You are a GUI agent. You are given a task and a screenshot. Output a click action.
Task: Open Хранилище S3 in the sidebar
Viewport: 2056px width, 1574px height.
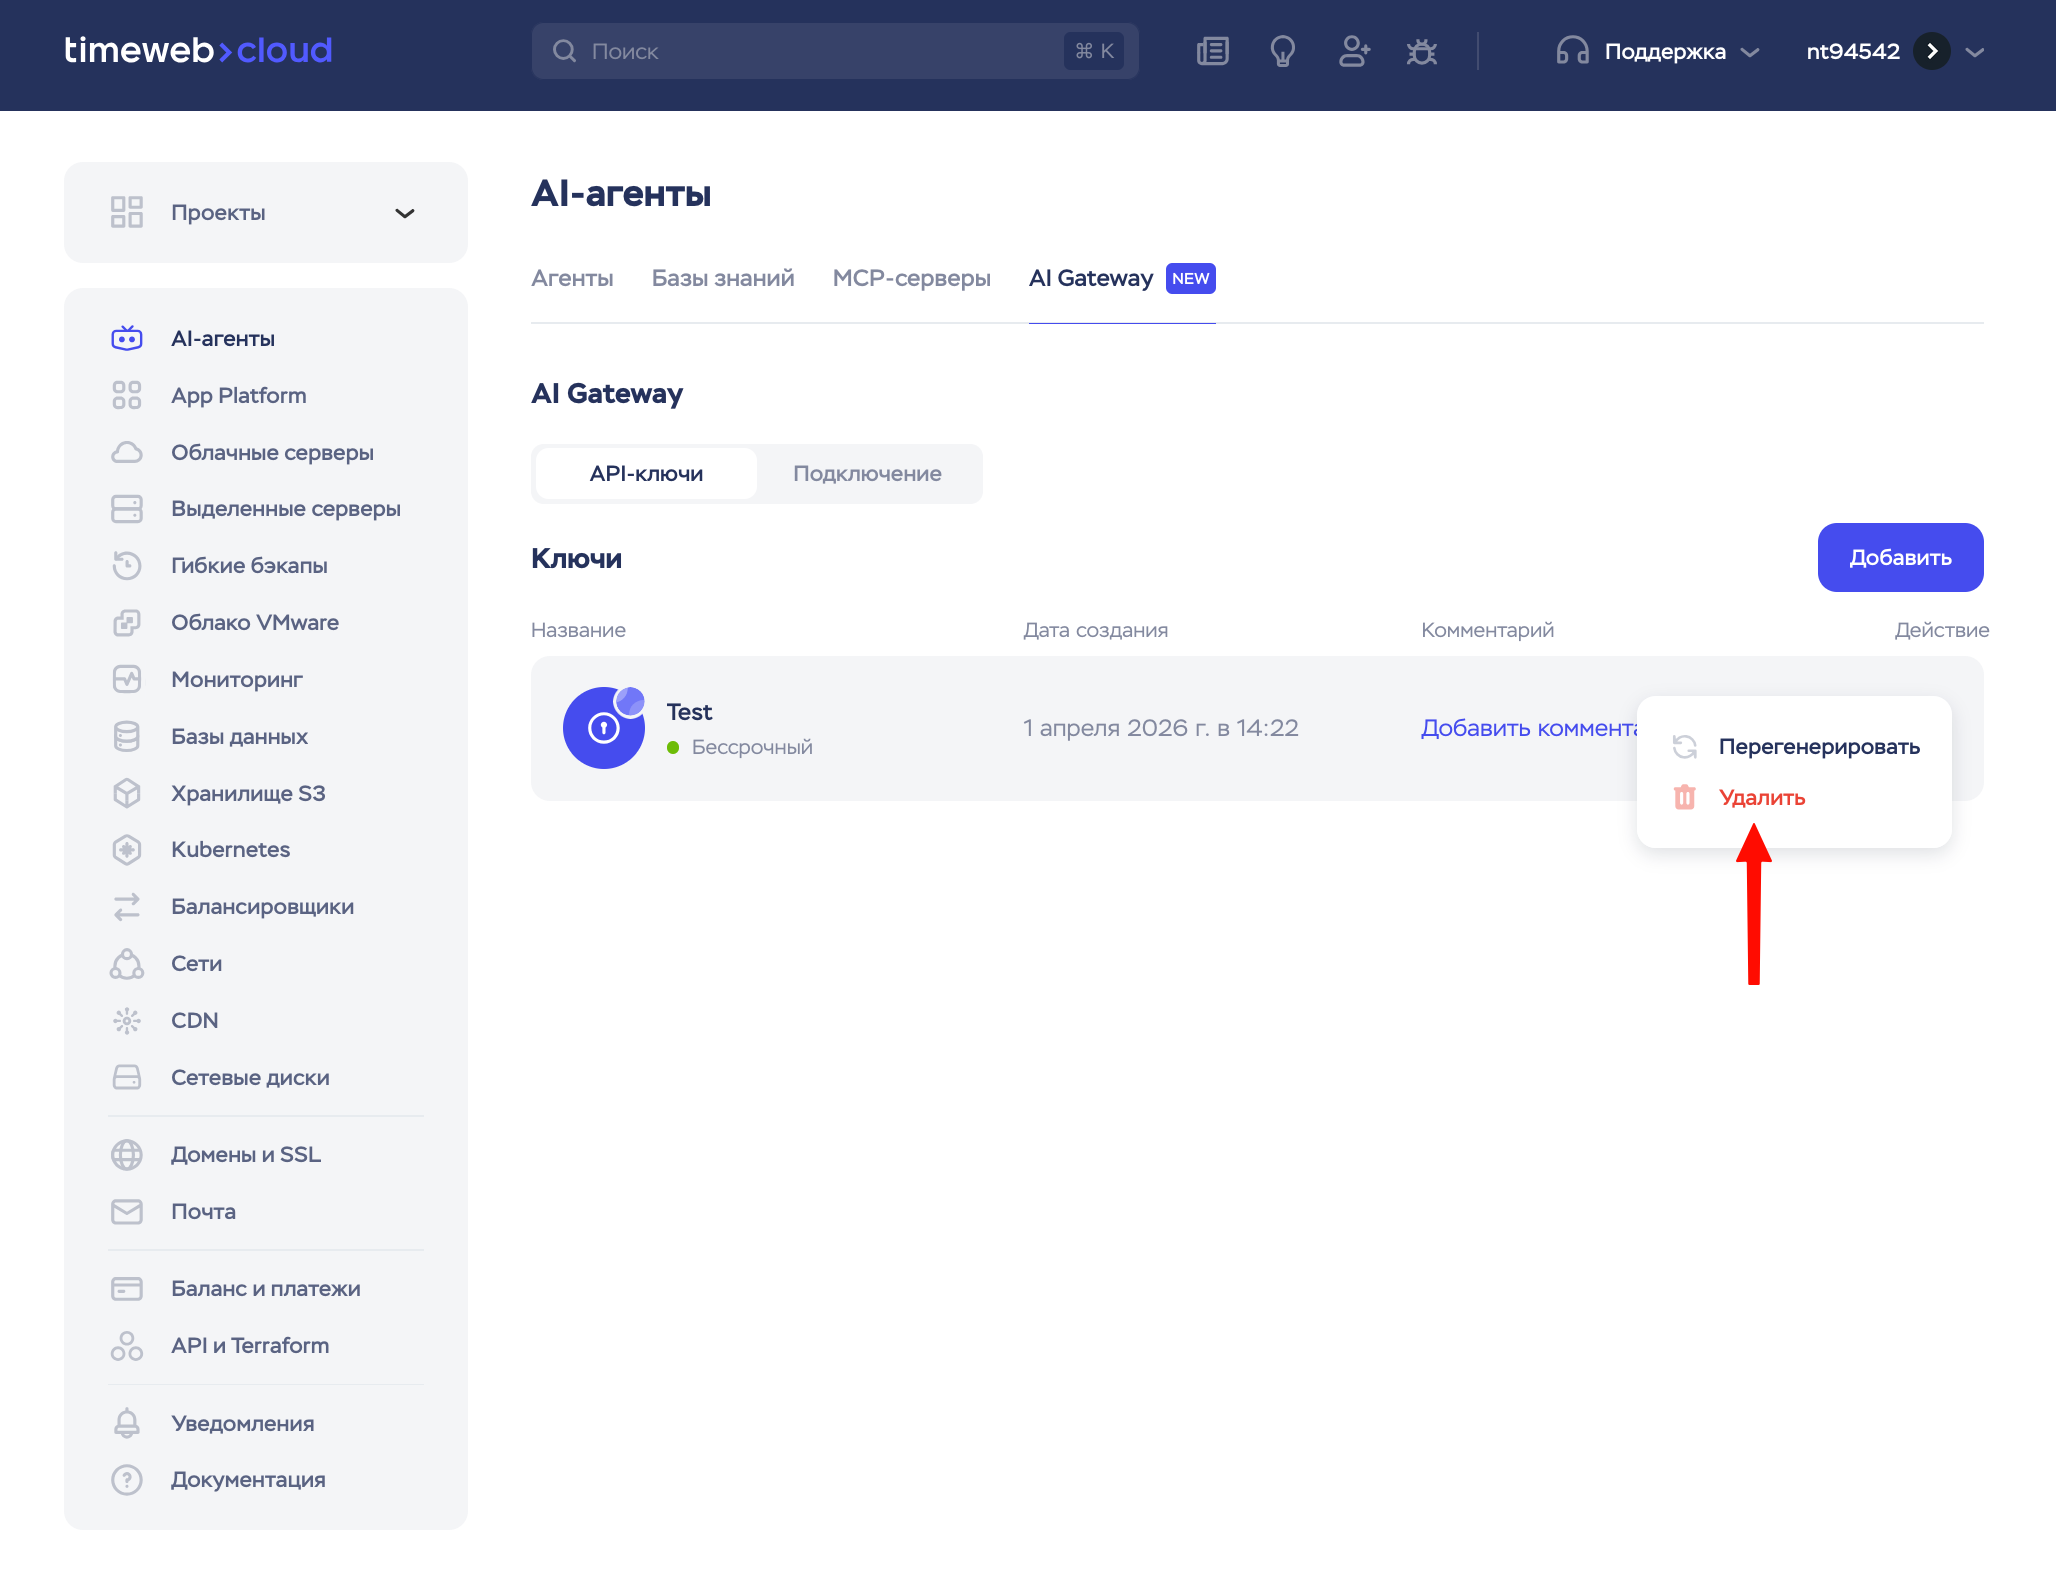pos(248,793)
